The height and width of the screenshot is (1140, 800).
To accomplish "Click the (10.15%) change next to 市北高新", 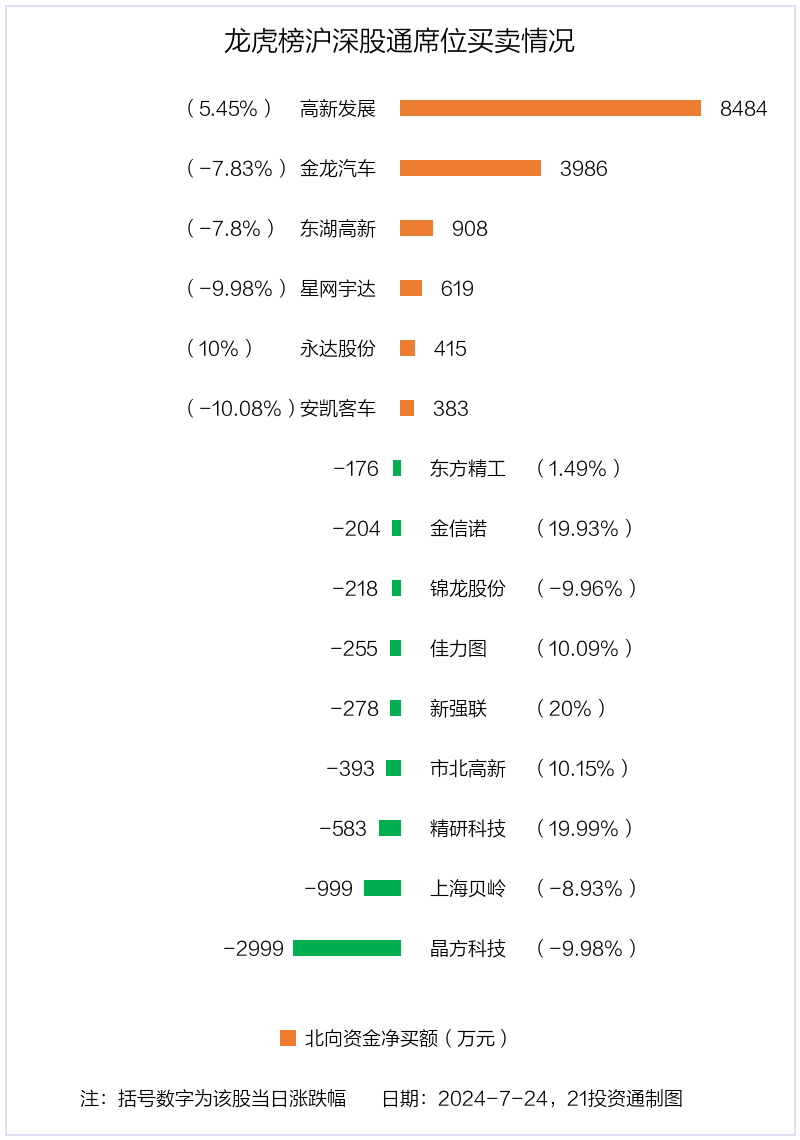I will [x=583, y=769].
